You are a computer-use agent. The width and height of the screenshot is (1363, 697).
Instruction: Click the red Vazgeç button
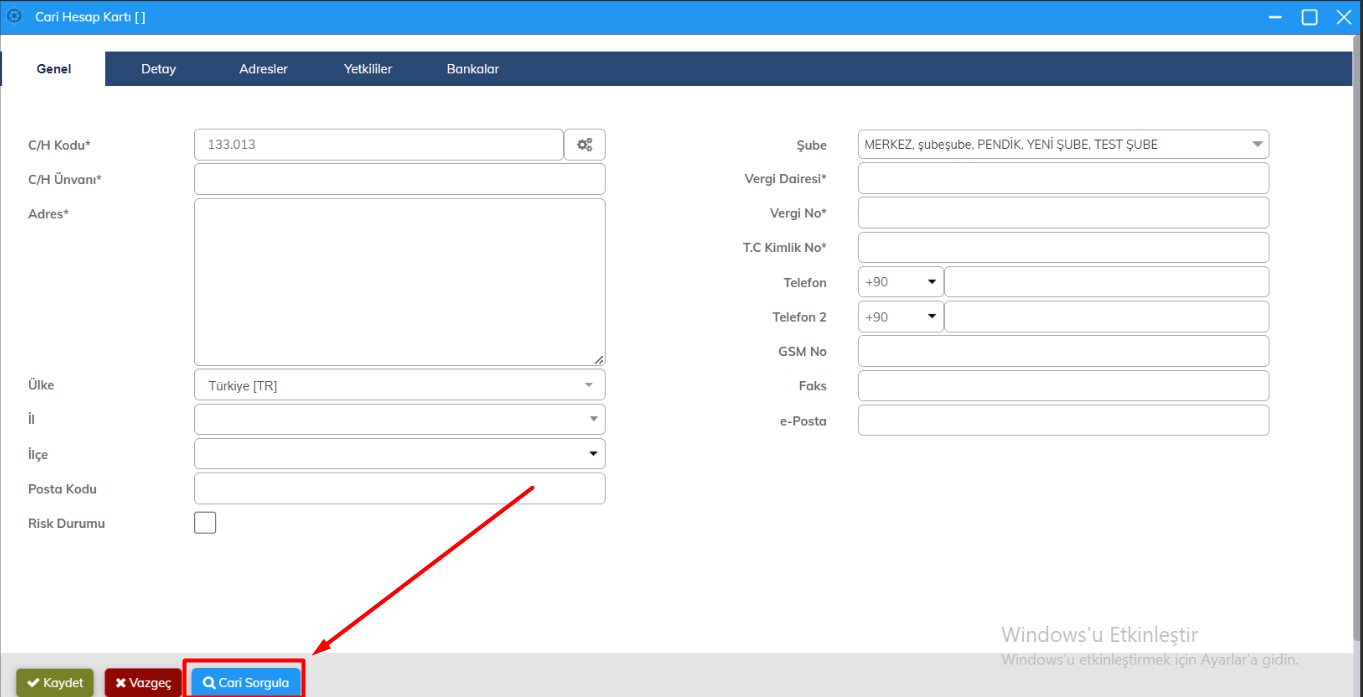click(143, 683)
